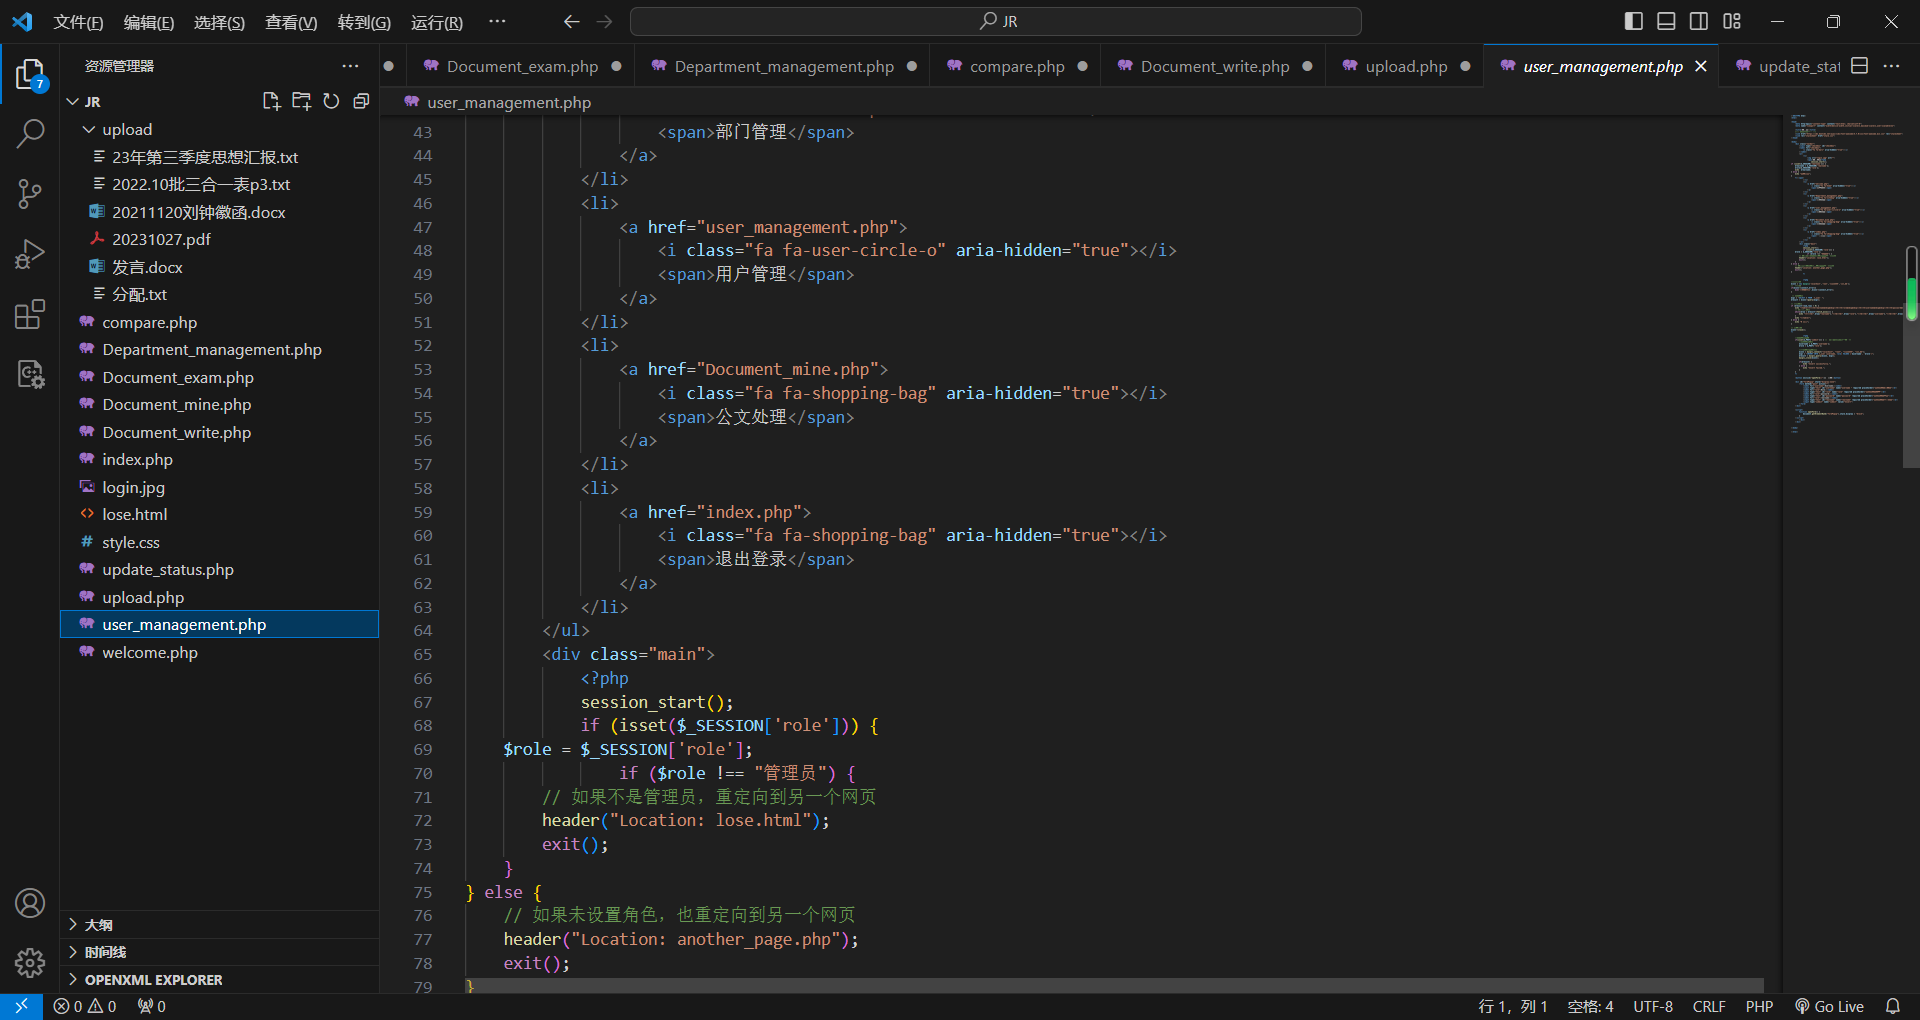
Task: Open welcome.php from file explorer
Action: click(x=150, y=652)
